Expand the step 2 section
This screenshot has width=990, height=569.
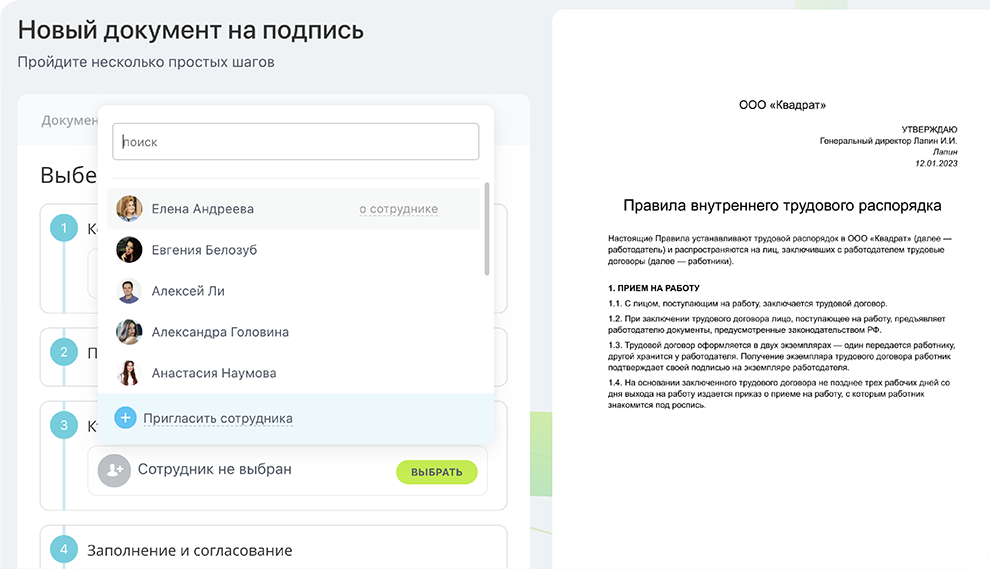pos(64,352)
